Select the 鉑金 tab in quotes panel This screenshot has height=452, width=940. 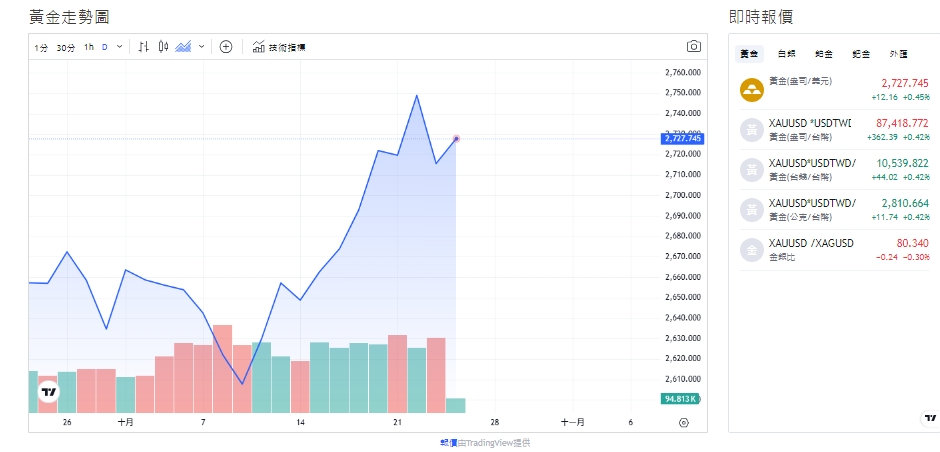pyautogui.click(x=824, y=54)
